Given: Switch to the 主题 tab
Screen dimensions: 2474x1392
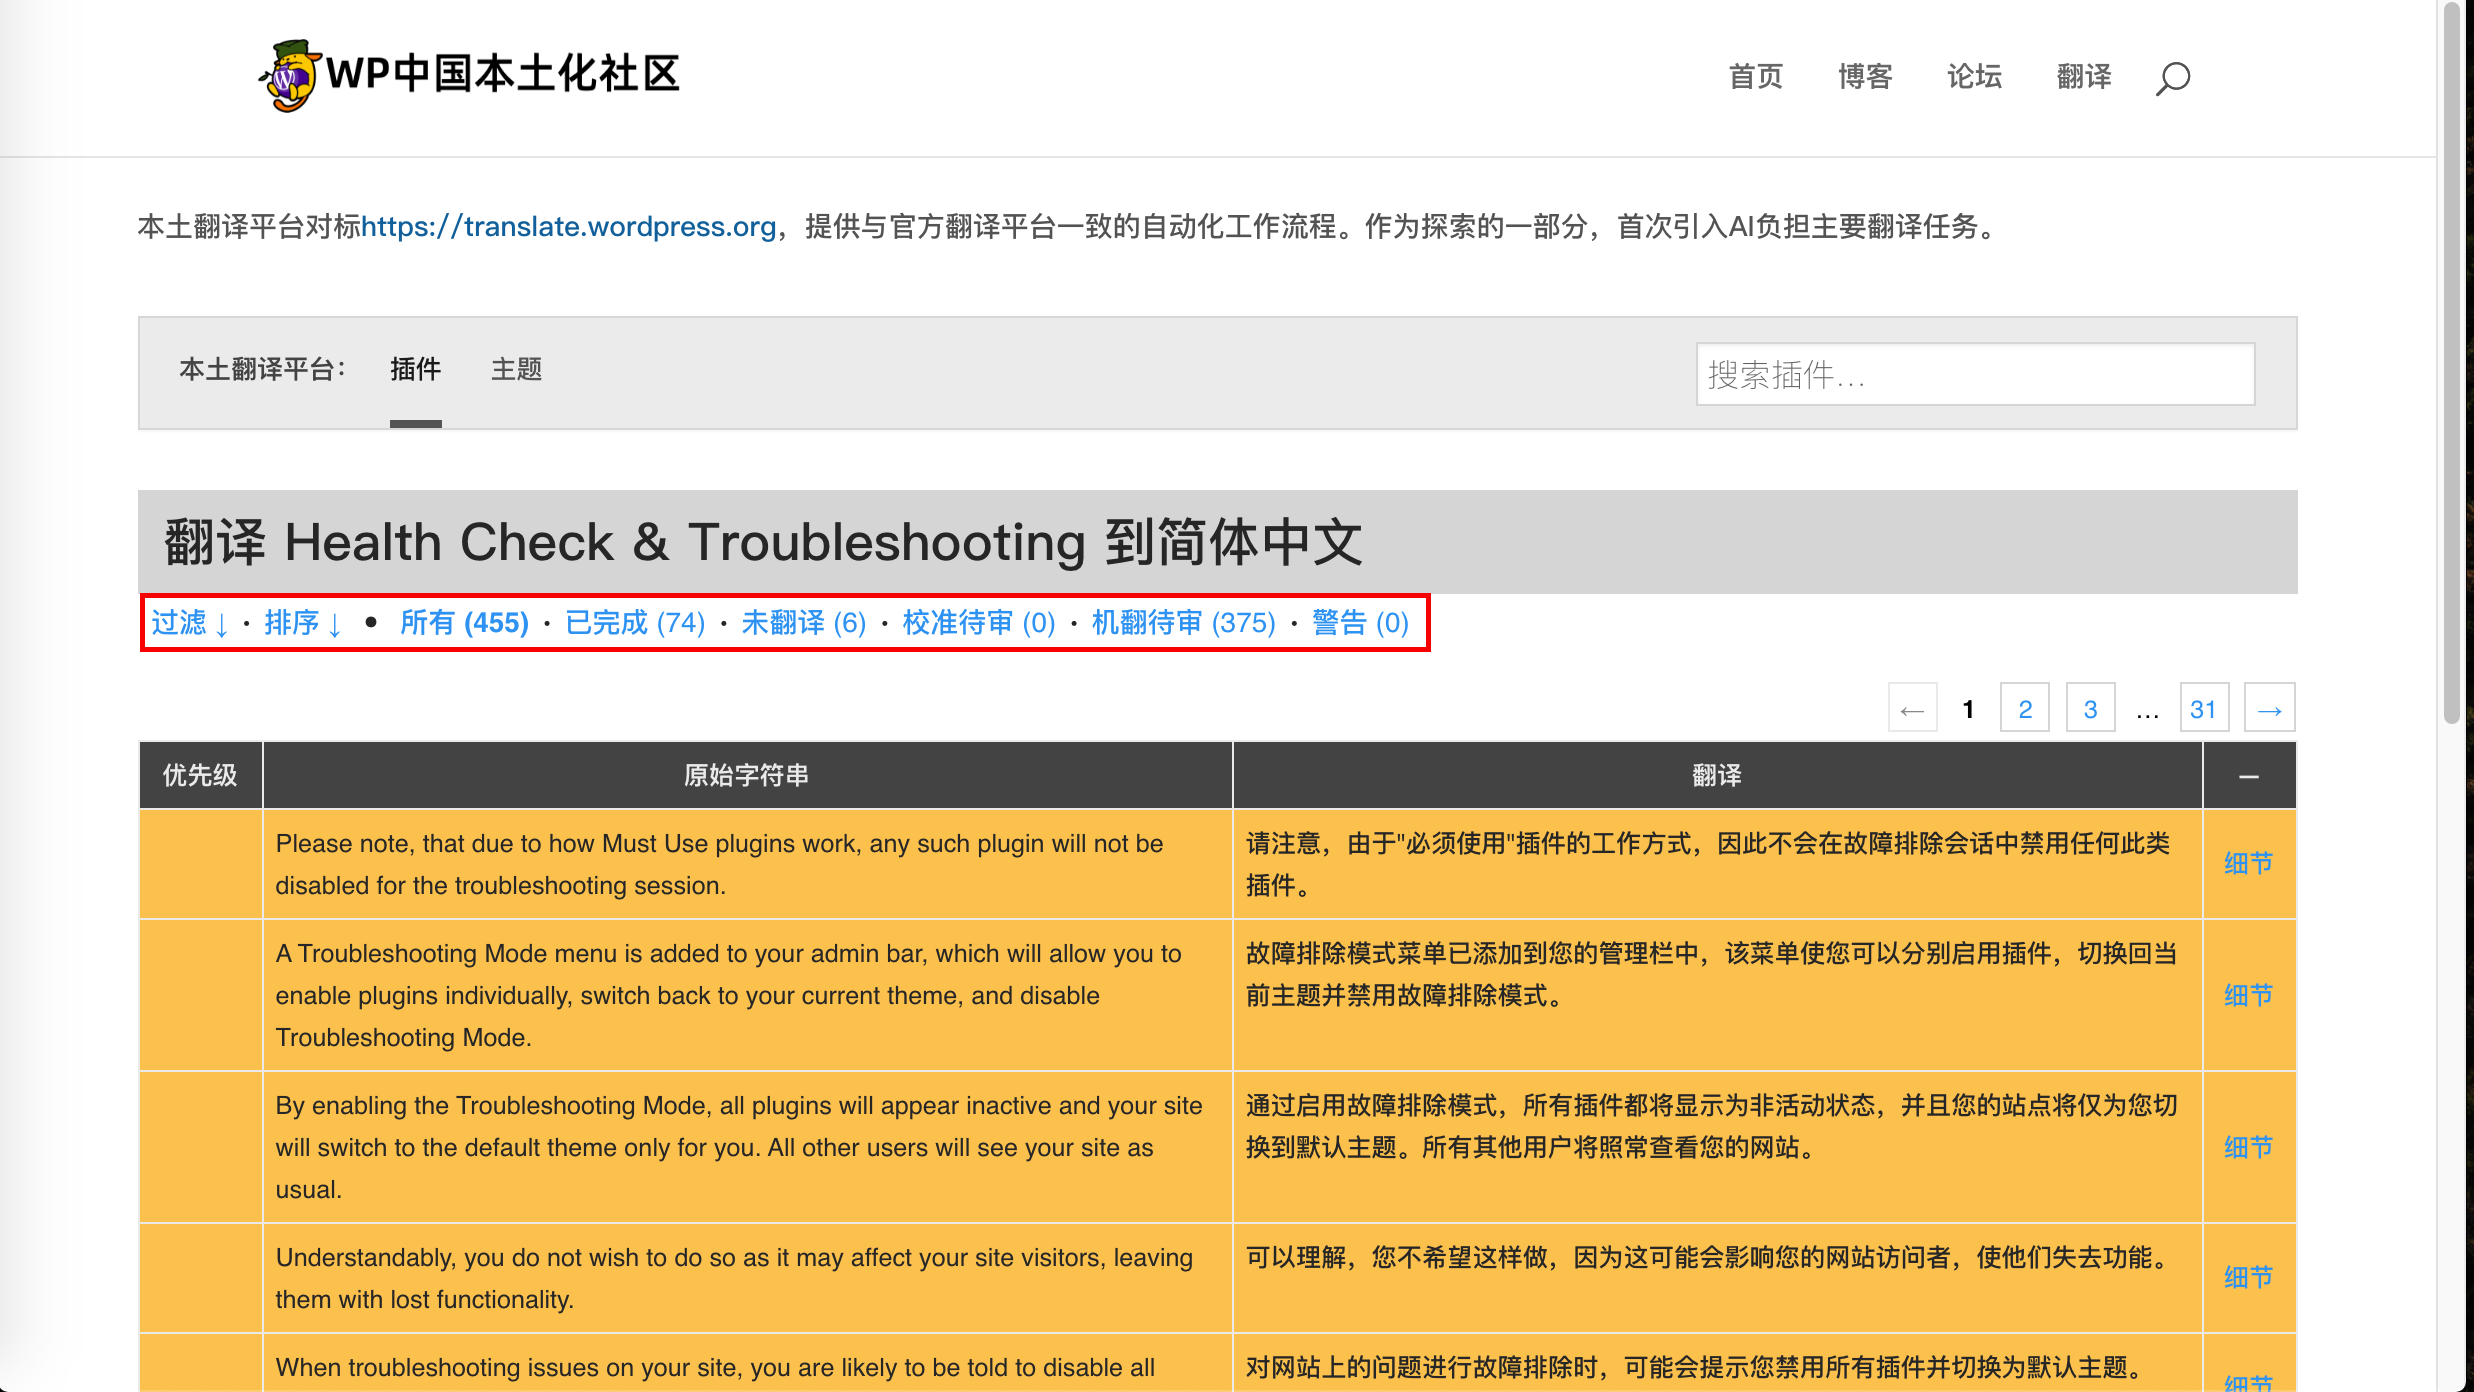Looking at the screenshot, I should 516,370.
